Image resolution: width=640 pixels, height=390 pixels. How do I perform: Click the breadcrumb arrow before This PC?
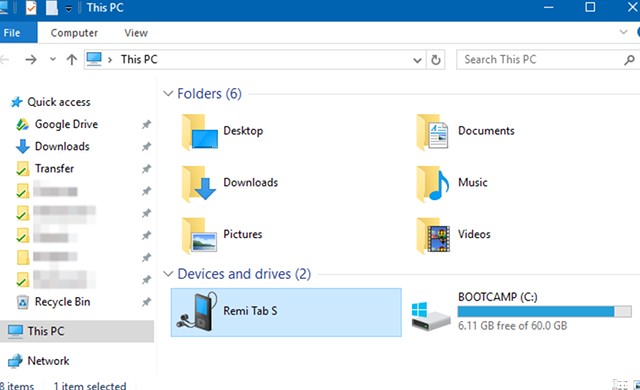coord(110,60)
